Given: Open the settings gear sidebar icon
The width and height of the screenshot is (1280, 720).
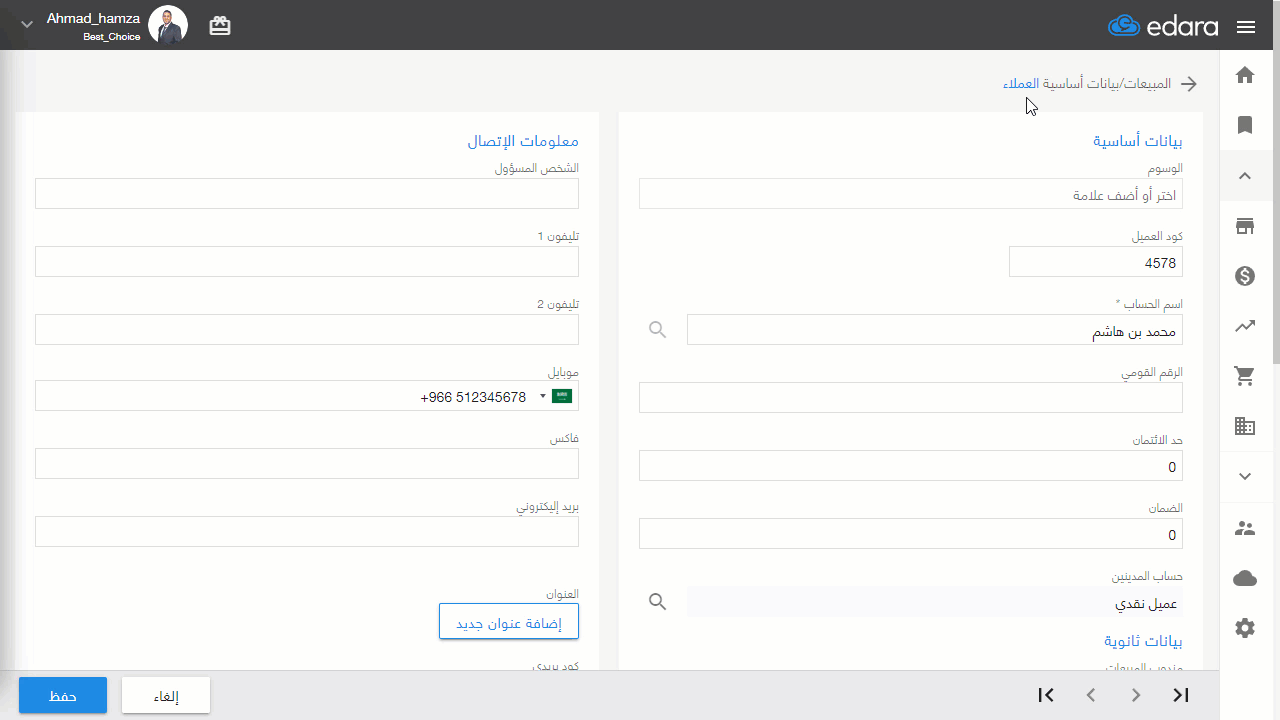Looking at the screenshot, I should [x=1245, y=628].
